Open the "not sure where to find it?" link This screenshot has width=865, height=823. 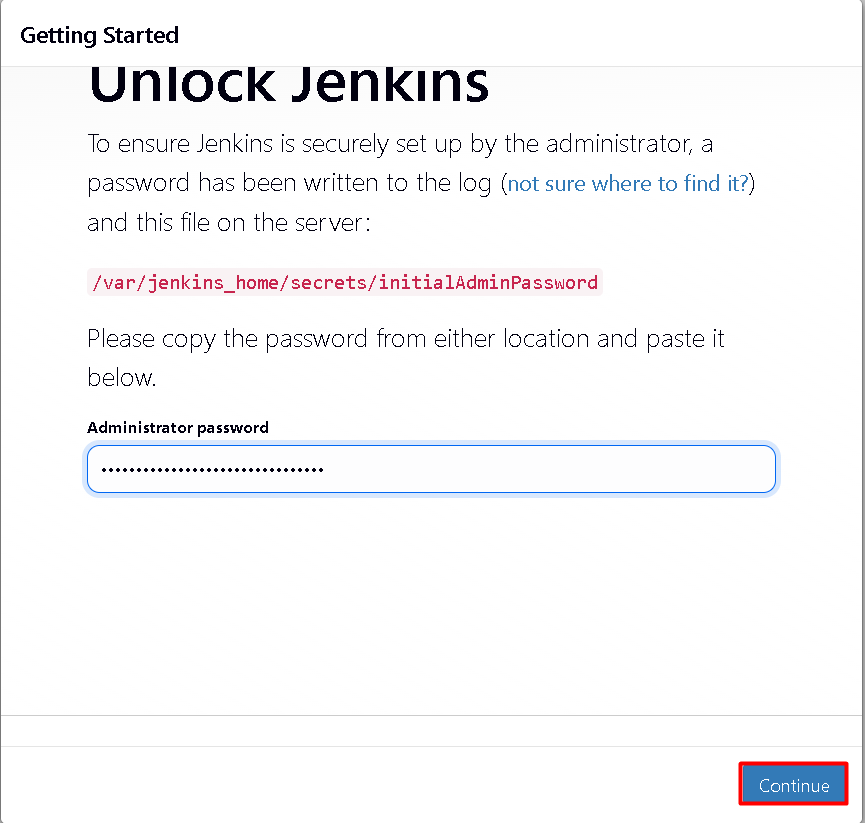pos(628,183)
